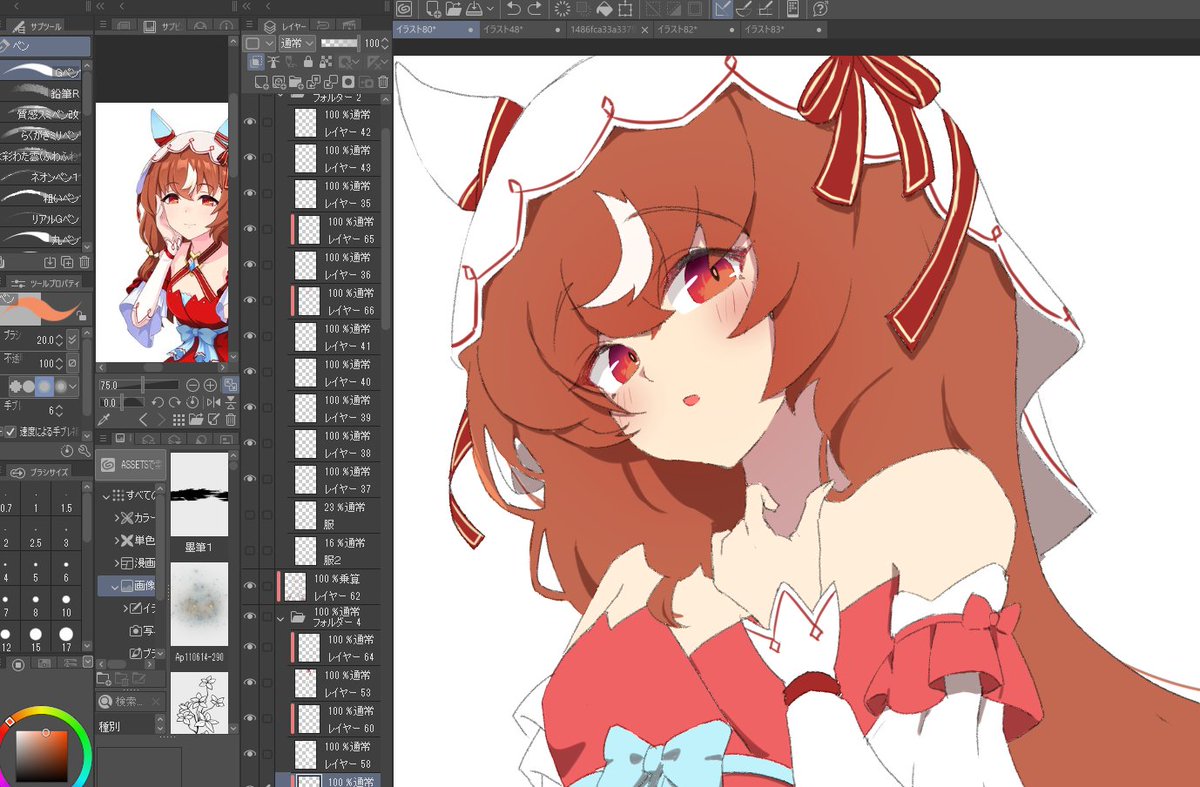Toggle 速度による手ブレ補正 checkbox
The image size is (1200, 787).
click(9, 432)
